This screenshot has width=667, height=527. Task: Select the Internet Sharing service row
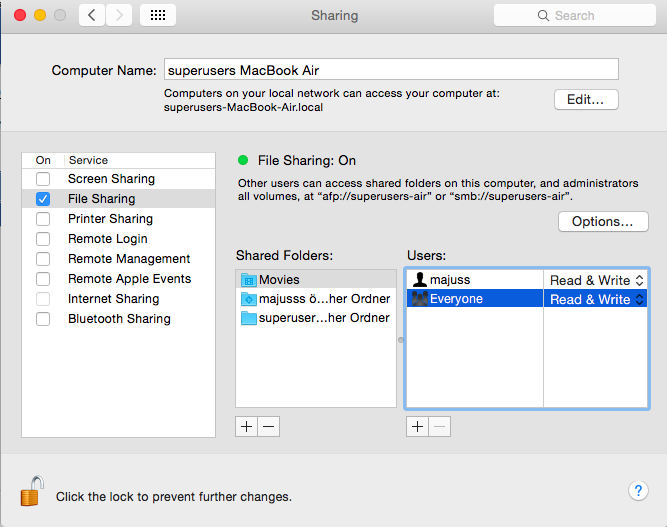tap(119, 299)
